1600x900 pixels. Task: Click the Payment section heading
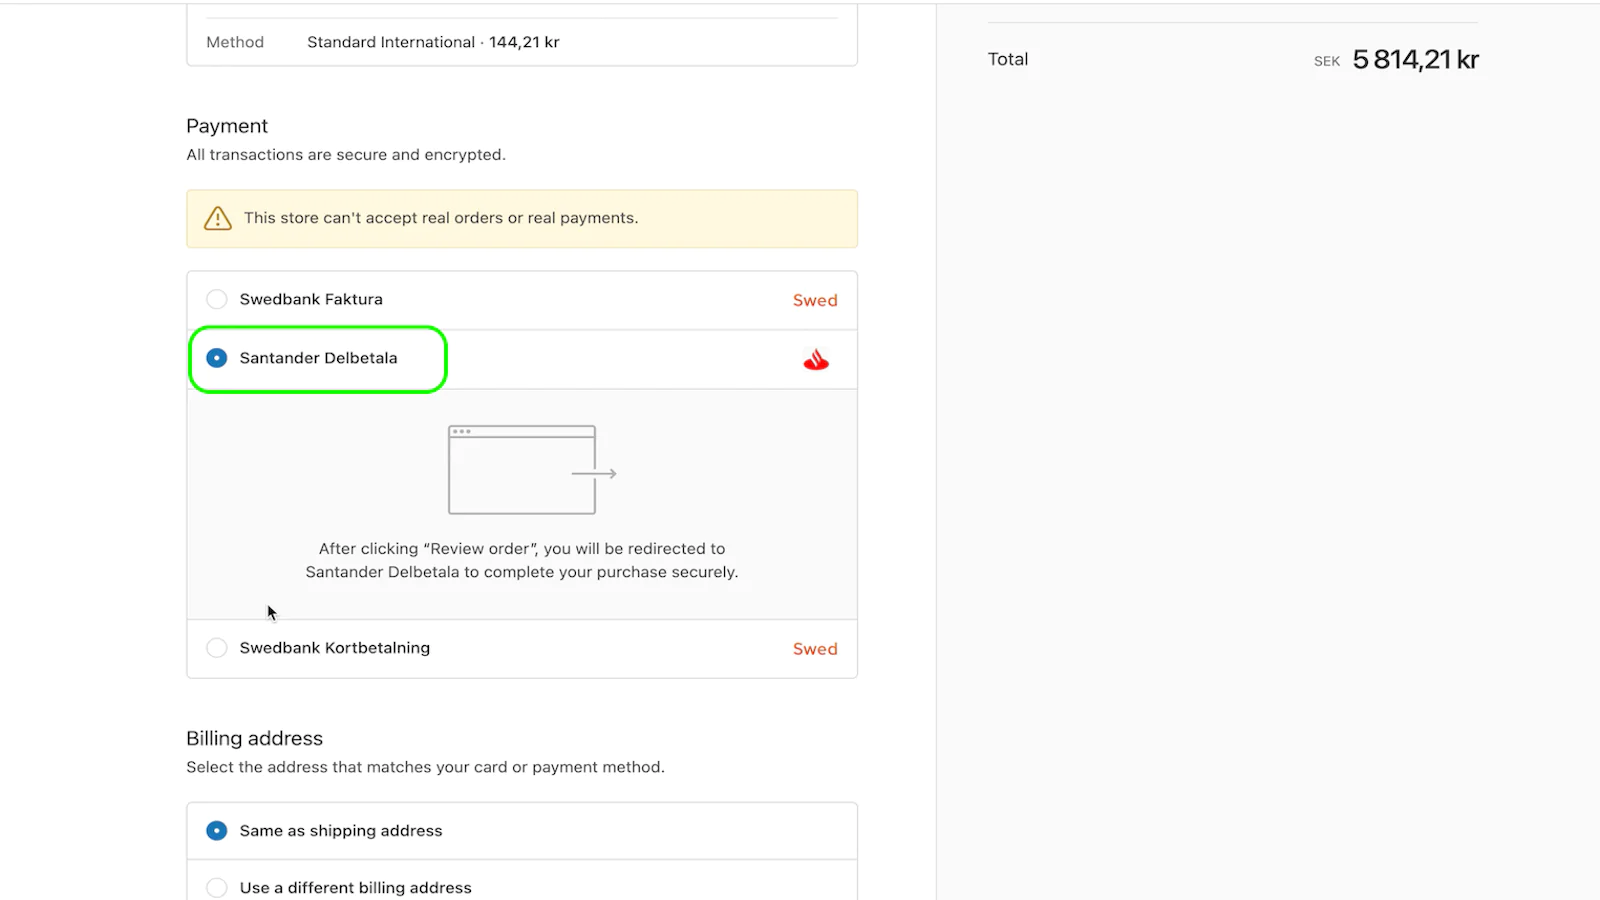[x=227, y=126]
